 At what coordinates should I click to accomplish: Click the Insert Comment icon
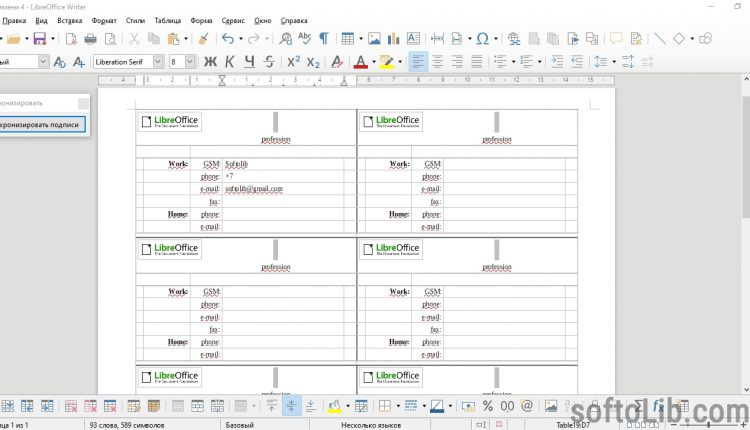pos(616,39)
